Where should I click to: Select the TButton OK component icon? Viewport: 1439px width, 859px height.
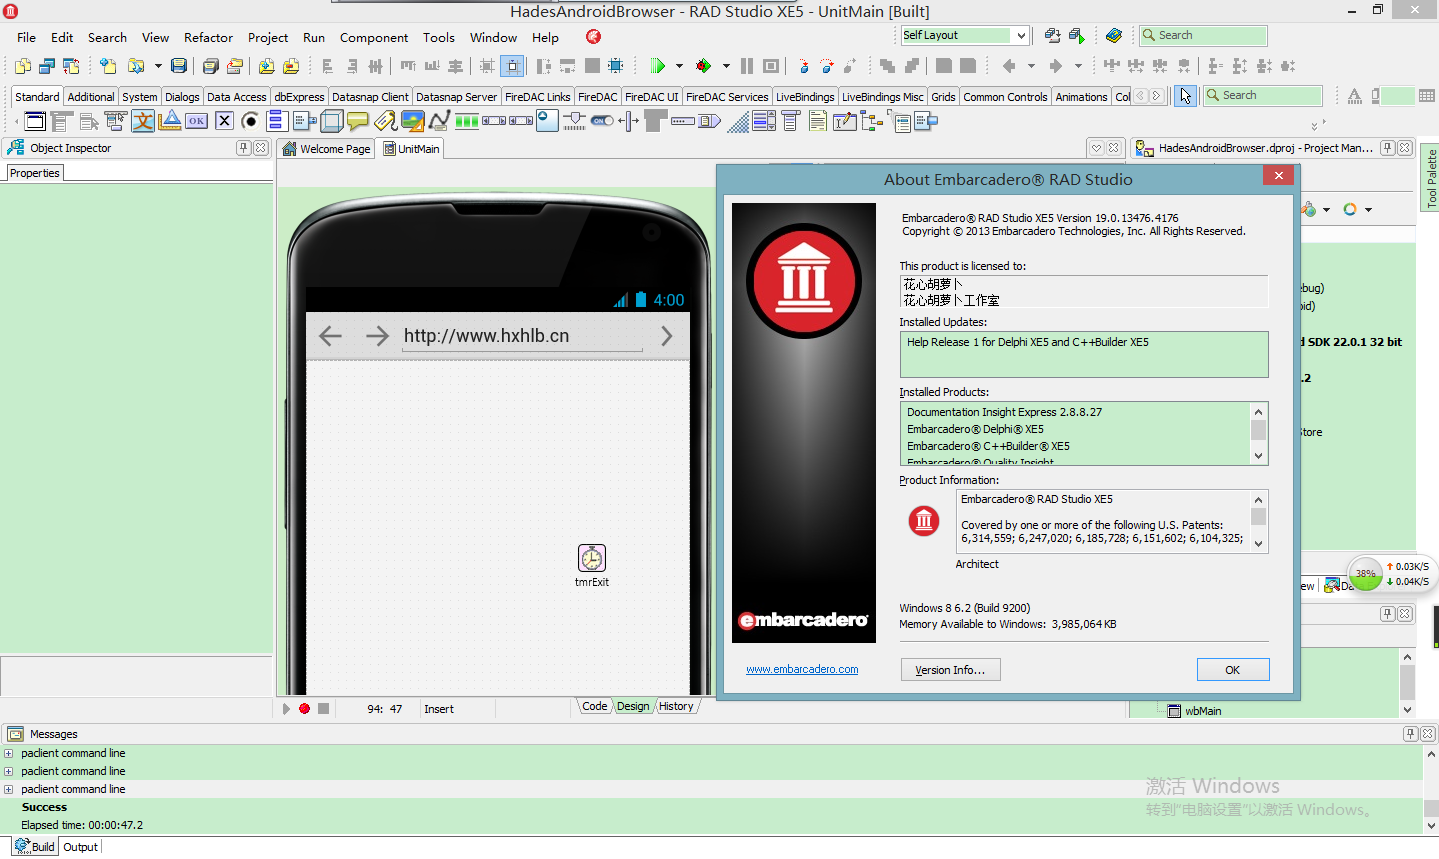pyautogui.click(x=197, y=121)
